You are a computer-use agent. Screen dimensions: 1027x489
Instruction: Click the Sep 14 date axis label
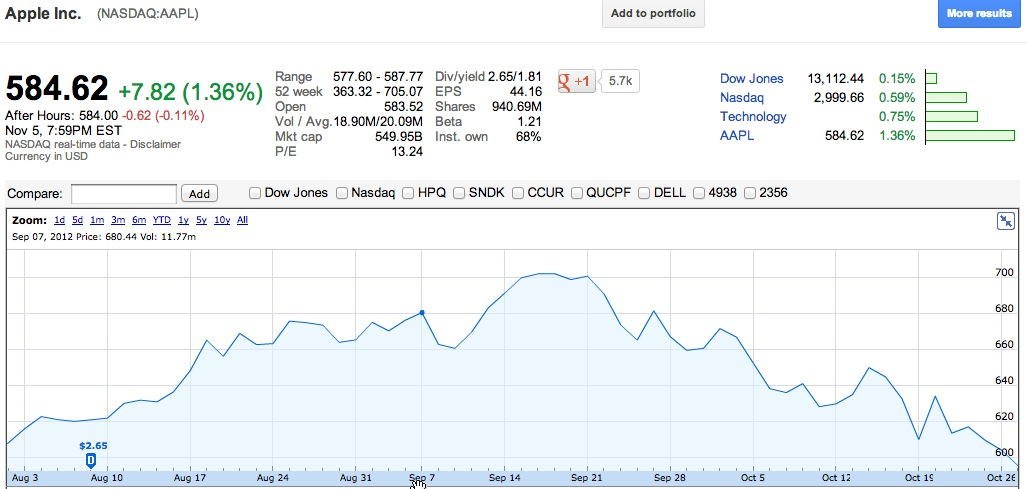tap(504, 478)
